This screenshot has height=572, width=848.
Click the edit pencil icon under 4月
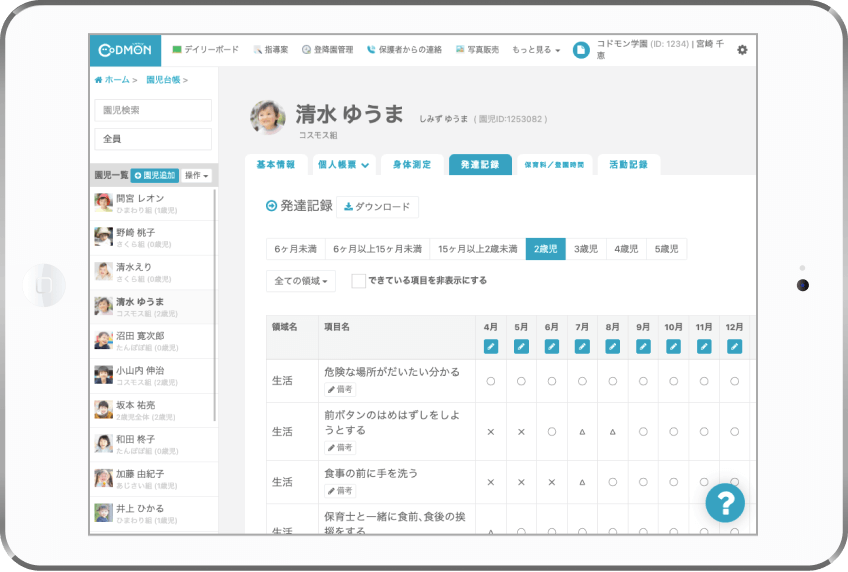tap(490, 346)
